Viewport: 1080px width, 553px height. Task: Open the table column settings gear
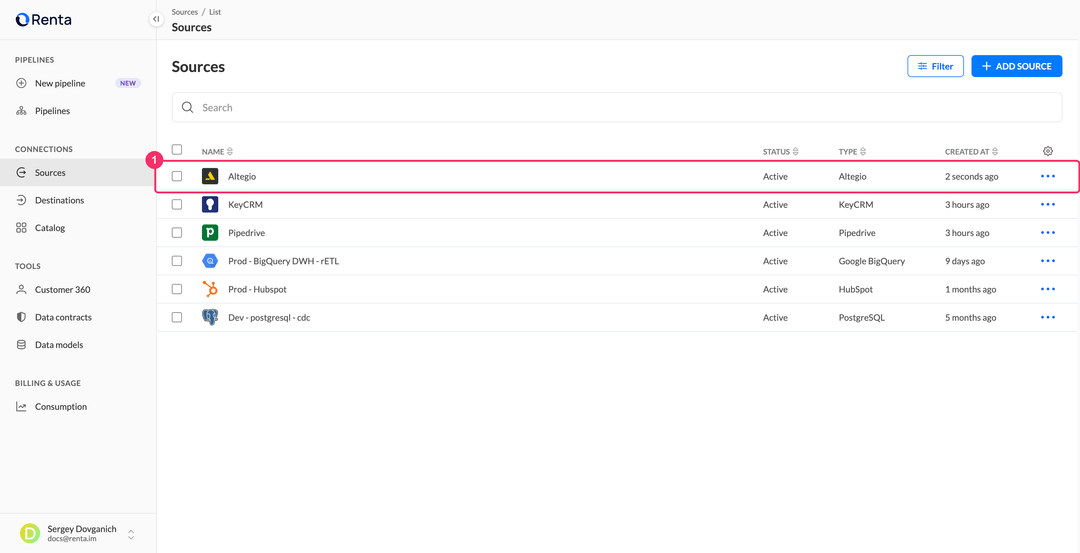click(x=1048, y=151)
